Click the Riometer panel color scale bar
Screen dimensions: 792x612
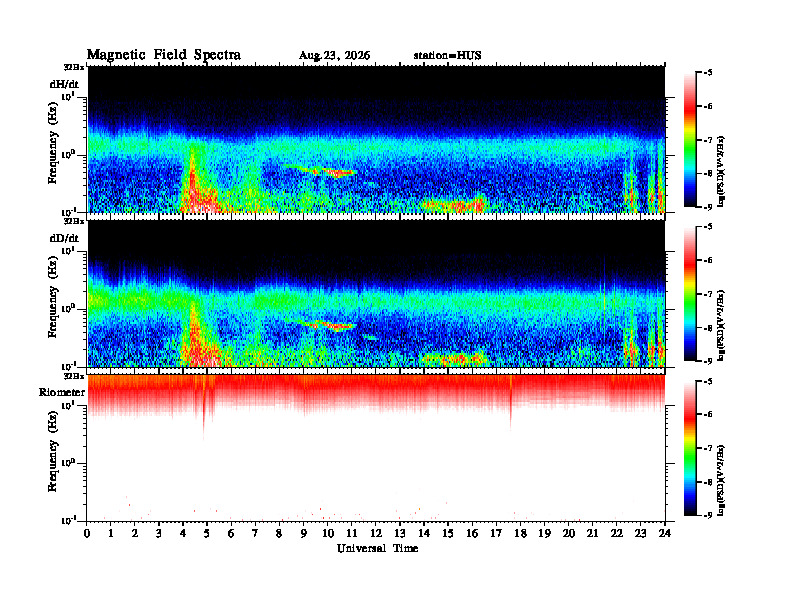[x=690, y=448]
